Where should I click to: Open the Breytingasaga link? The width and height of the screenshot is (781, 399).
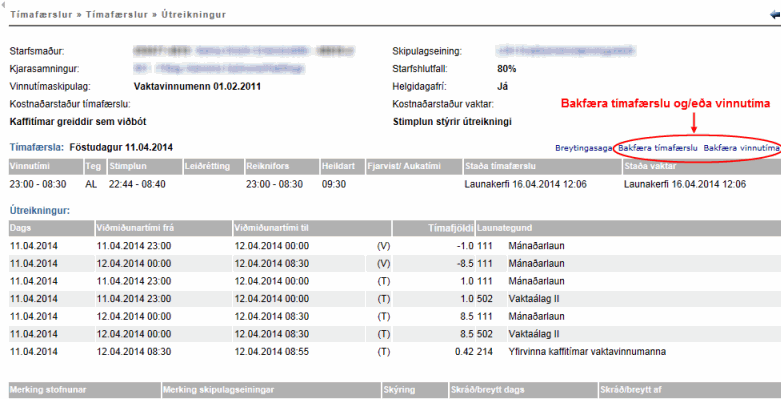point(583,148)
